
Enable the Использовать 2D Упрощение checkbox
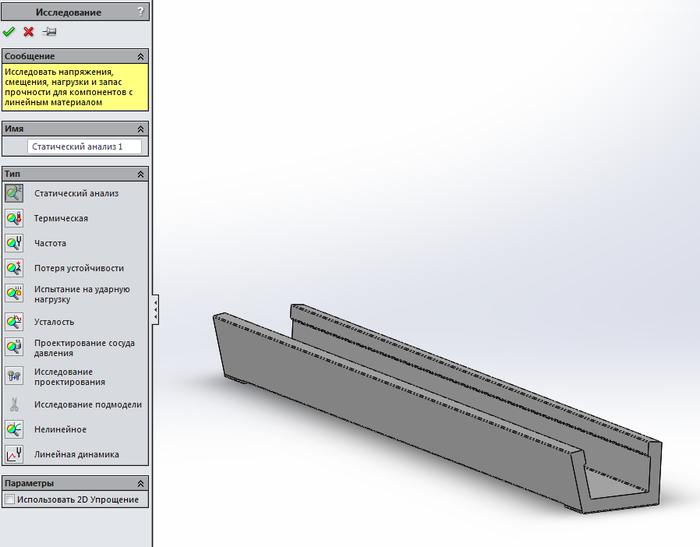(x=10, y=499)
